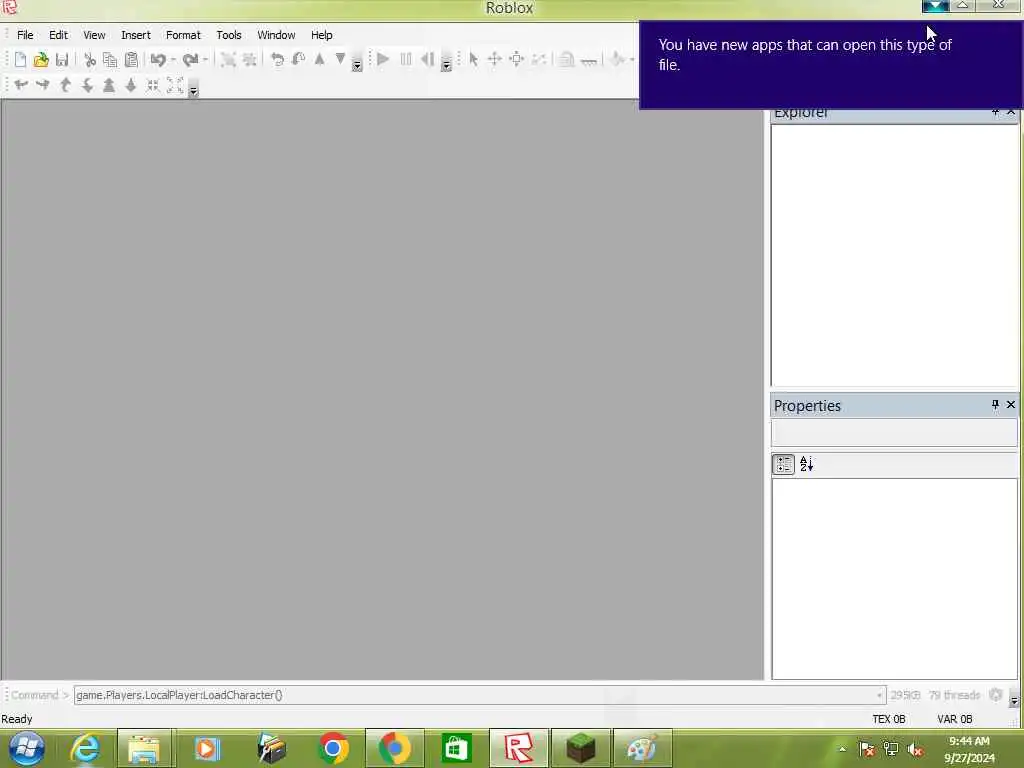Open the Tools menu
The image size is (1024, 768).
[x=229, y=35]
